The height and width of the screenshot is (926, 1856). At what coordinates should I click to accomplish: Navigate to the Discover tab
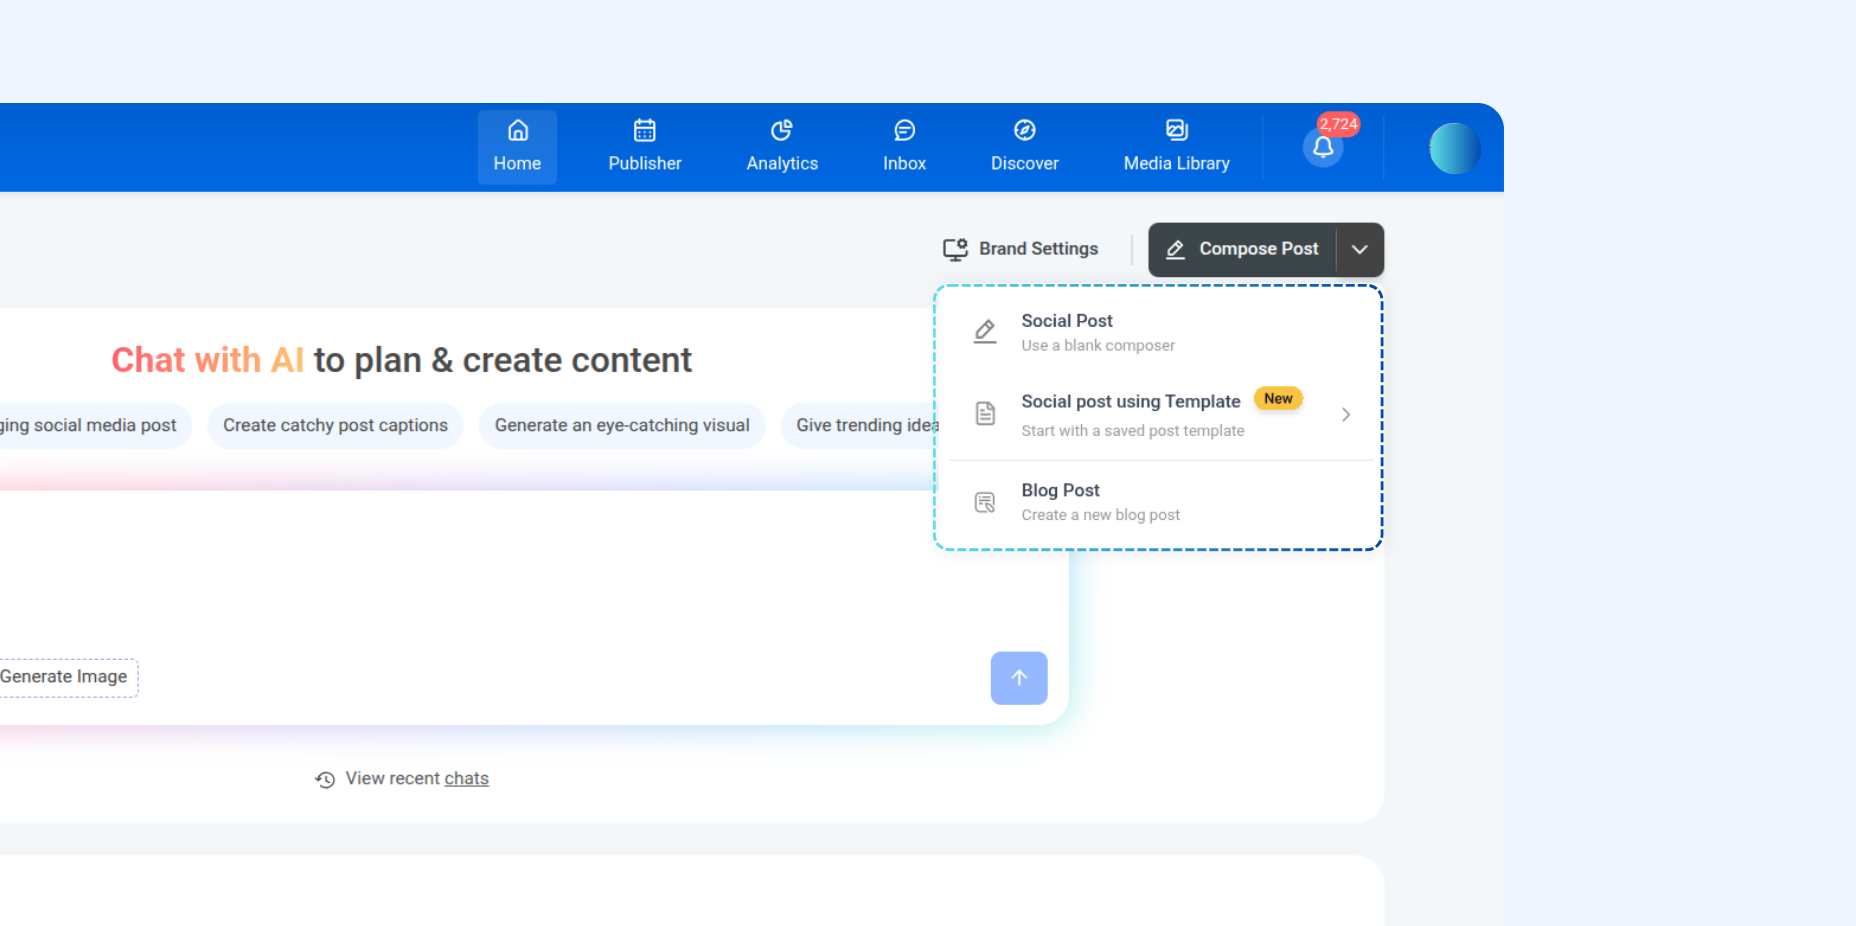1024,147
